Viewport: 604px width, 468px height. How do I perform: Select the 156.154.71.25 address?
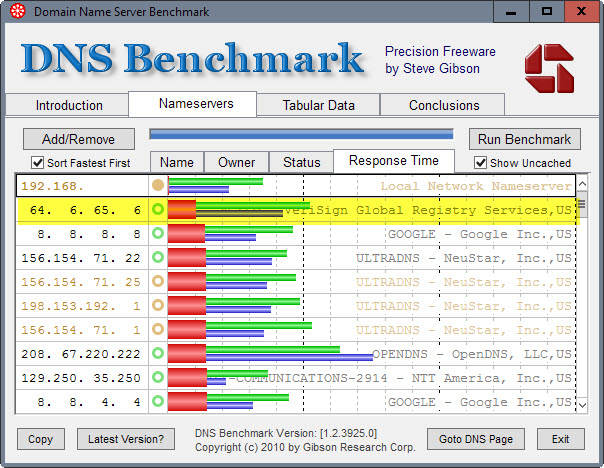pyautogui.click(x=81, y=282)
